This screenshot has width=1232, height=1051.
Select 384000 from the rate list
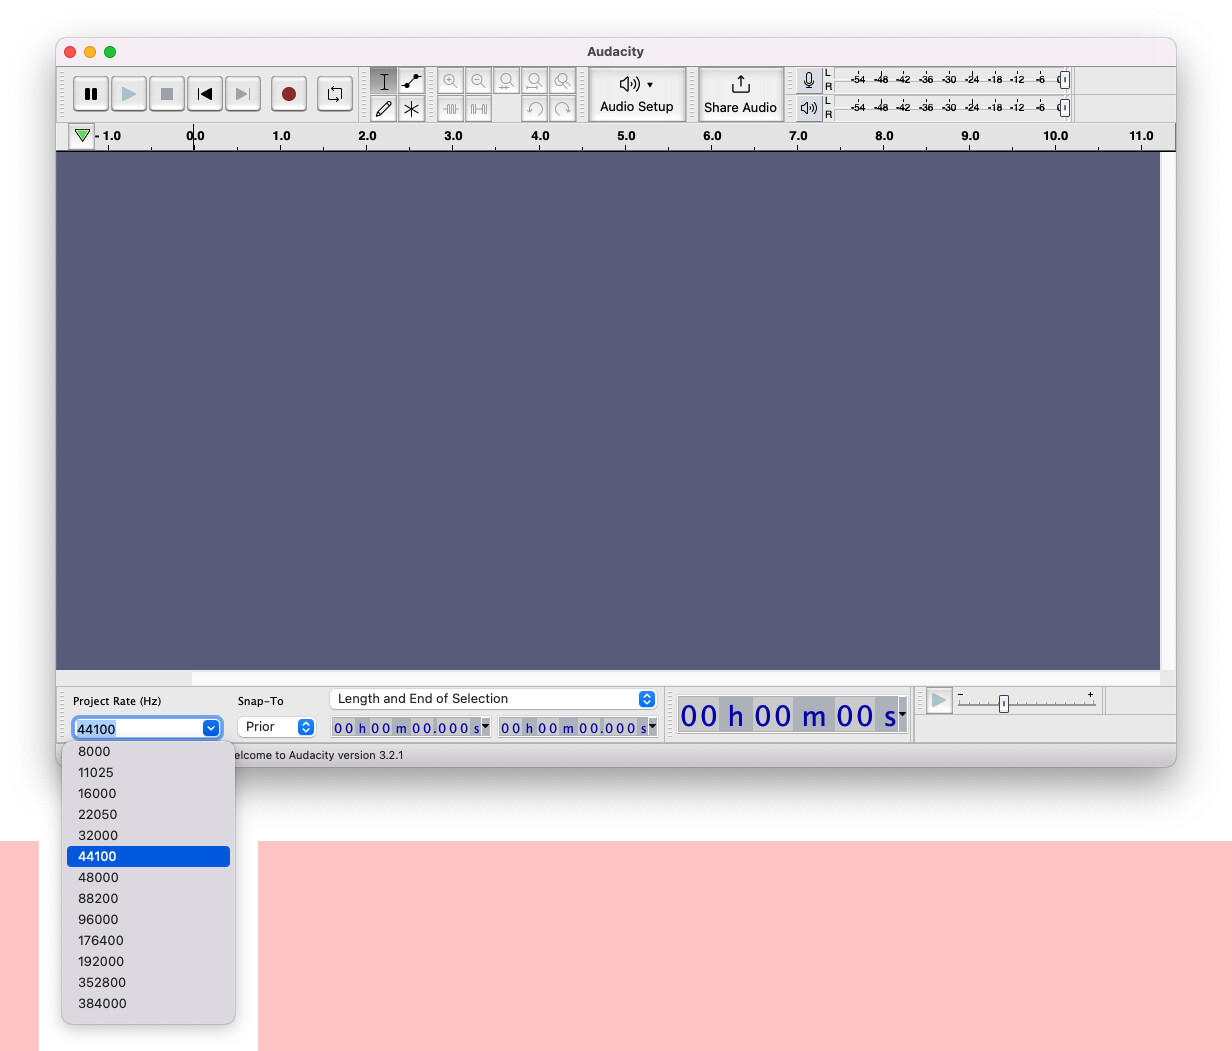(x=148, y=1003)
